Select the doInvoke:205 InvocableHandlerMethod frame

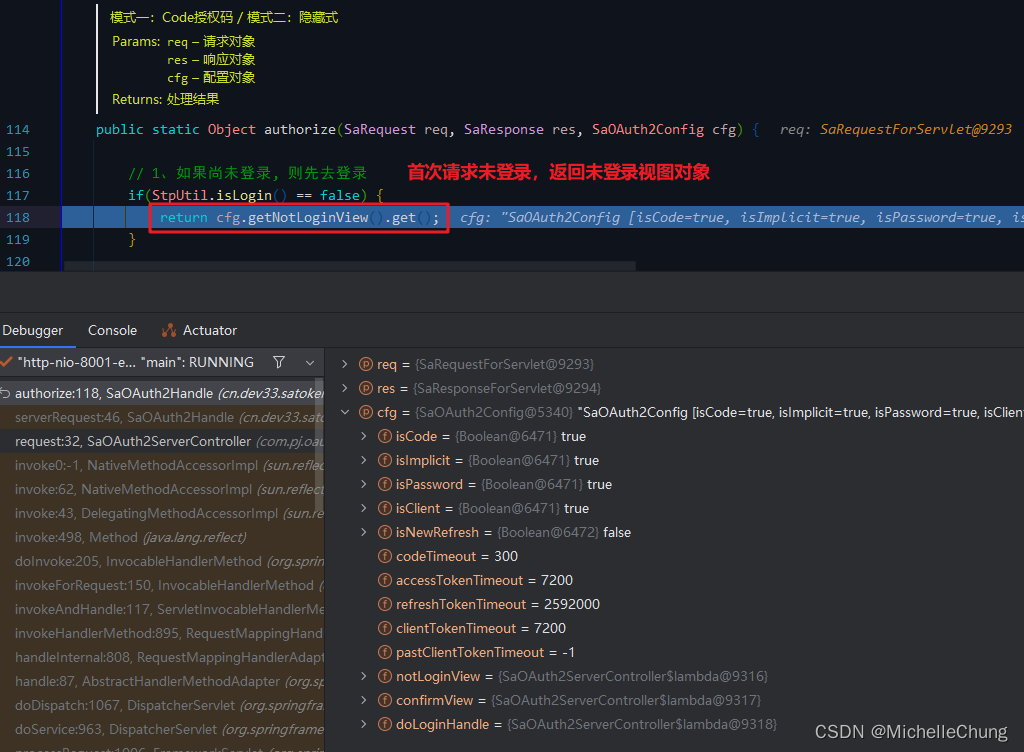click(161, 561)
